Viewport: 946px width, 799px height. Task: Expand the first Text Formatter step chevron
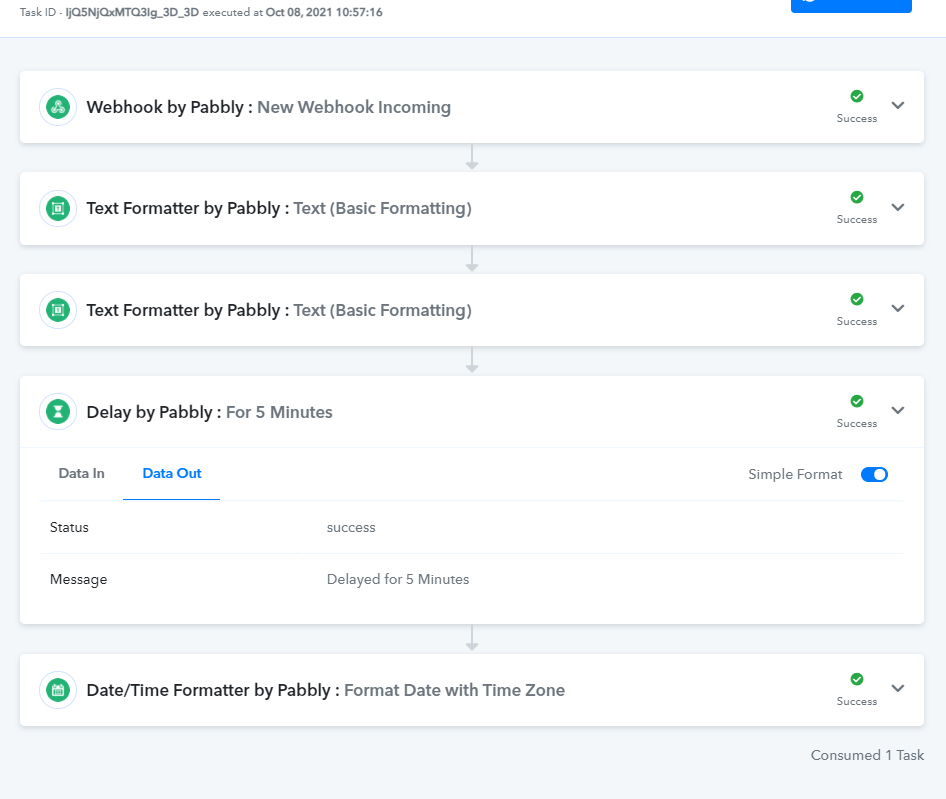[898, 207]
